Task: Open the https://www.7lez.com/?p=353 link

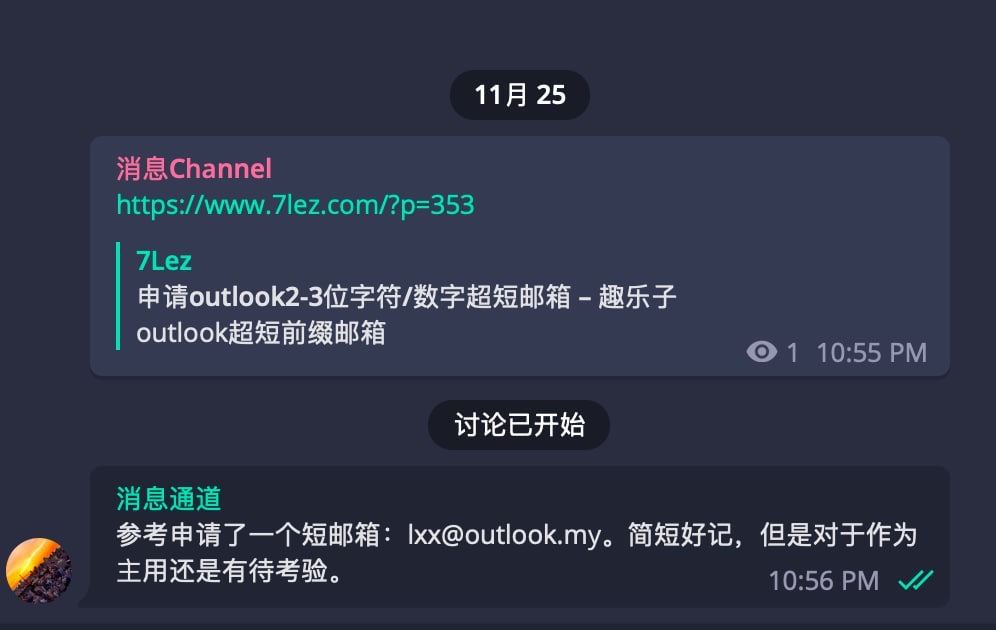Action: 295,205
